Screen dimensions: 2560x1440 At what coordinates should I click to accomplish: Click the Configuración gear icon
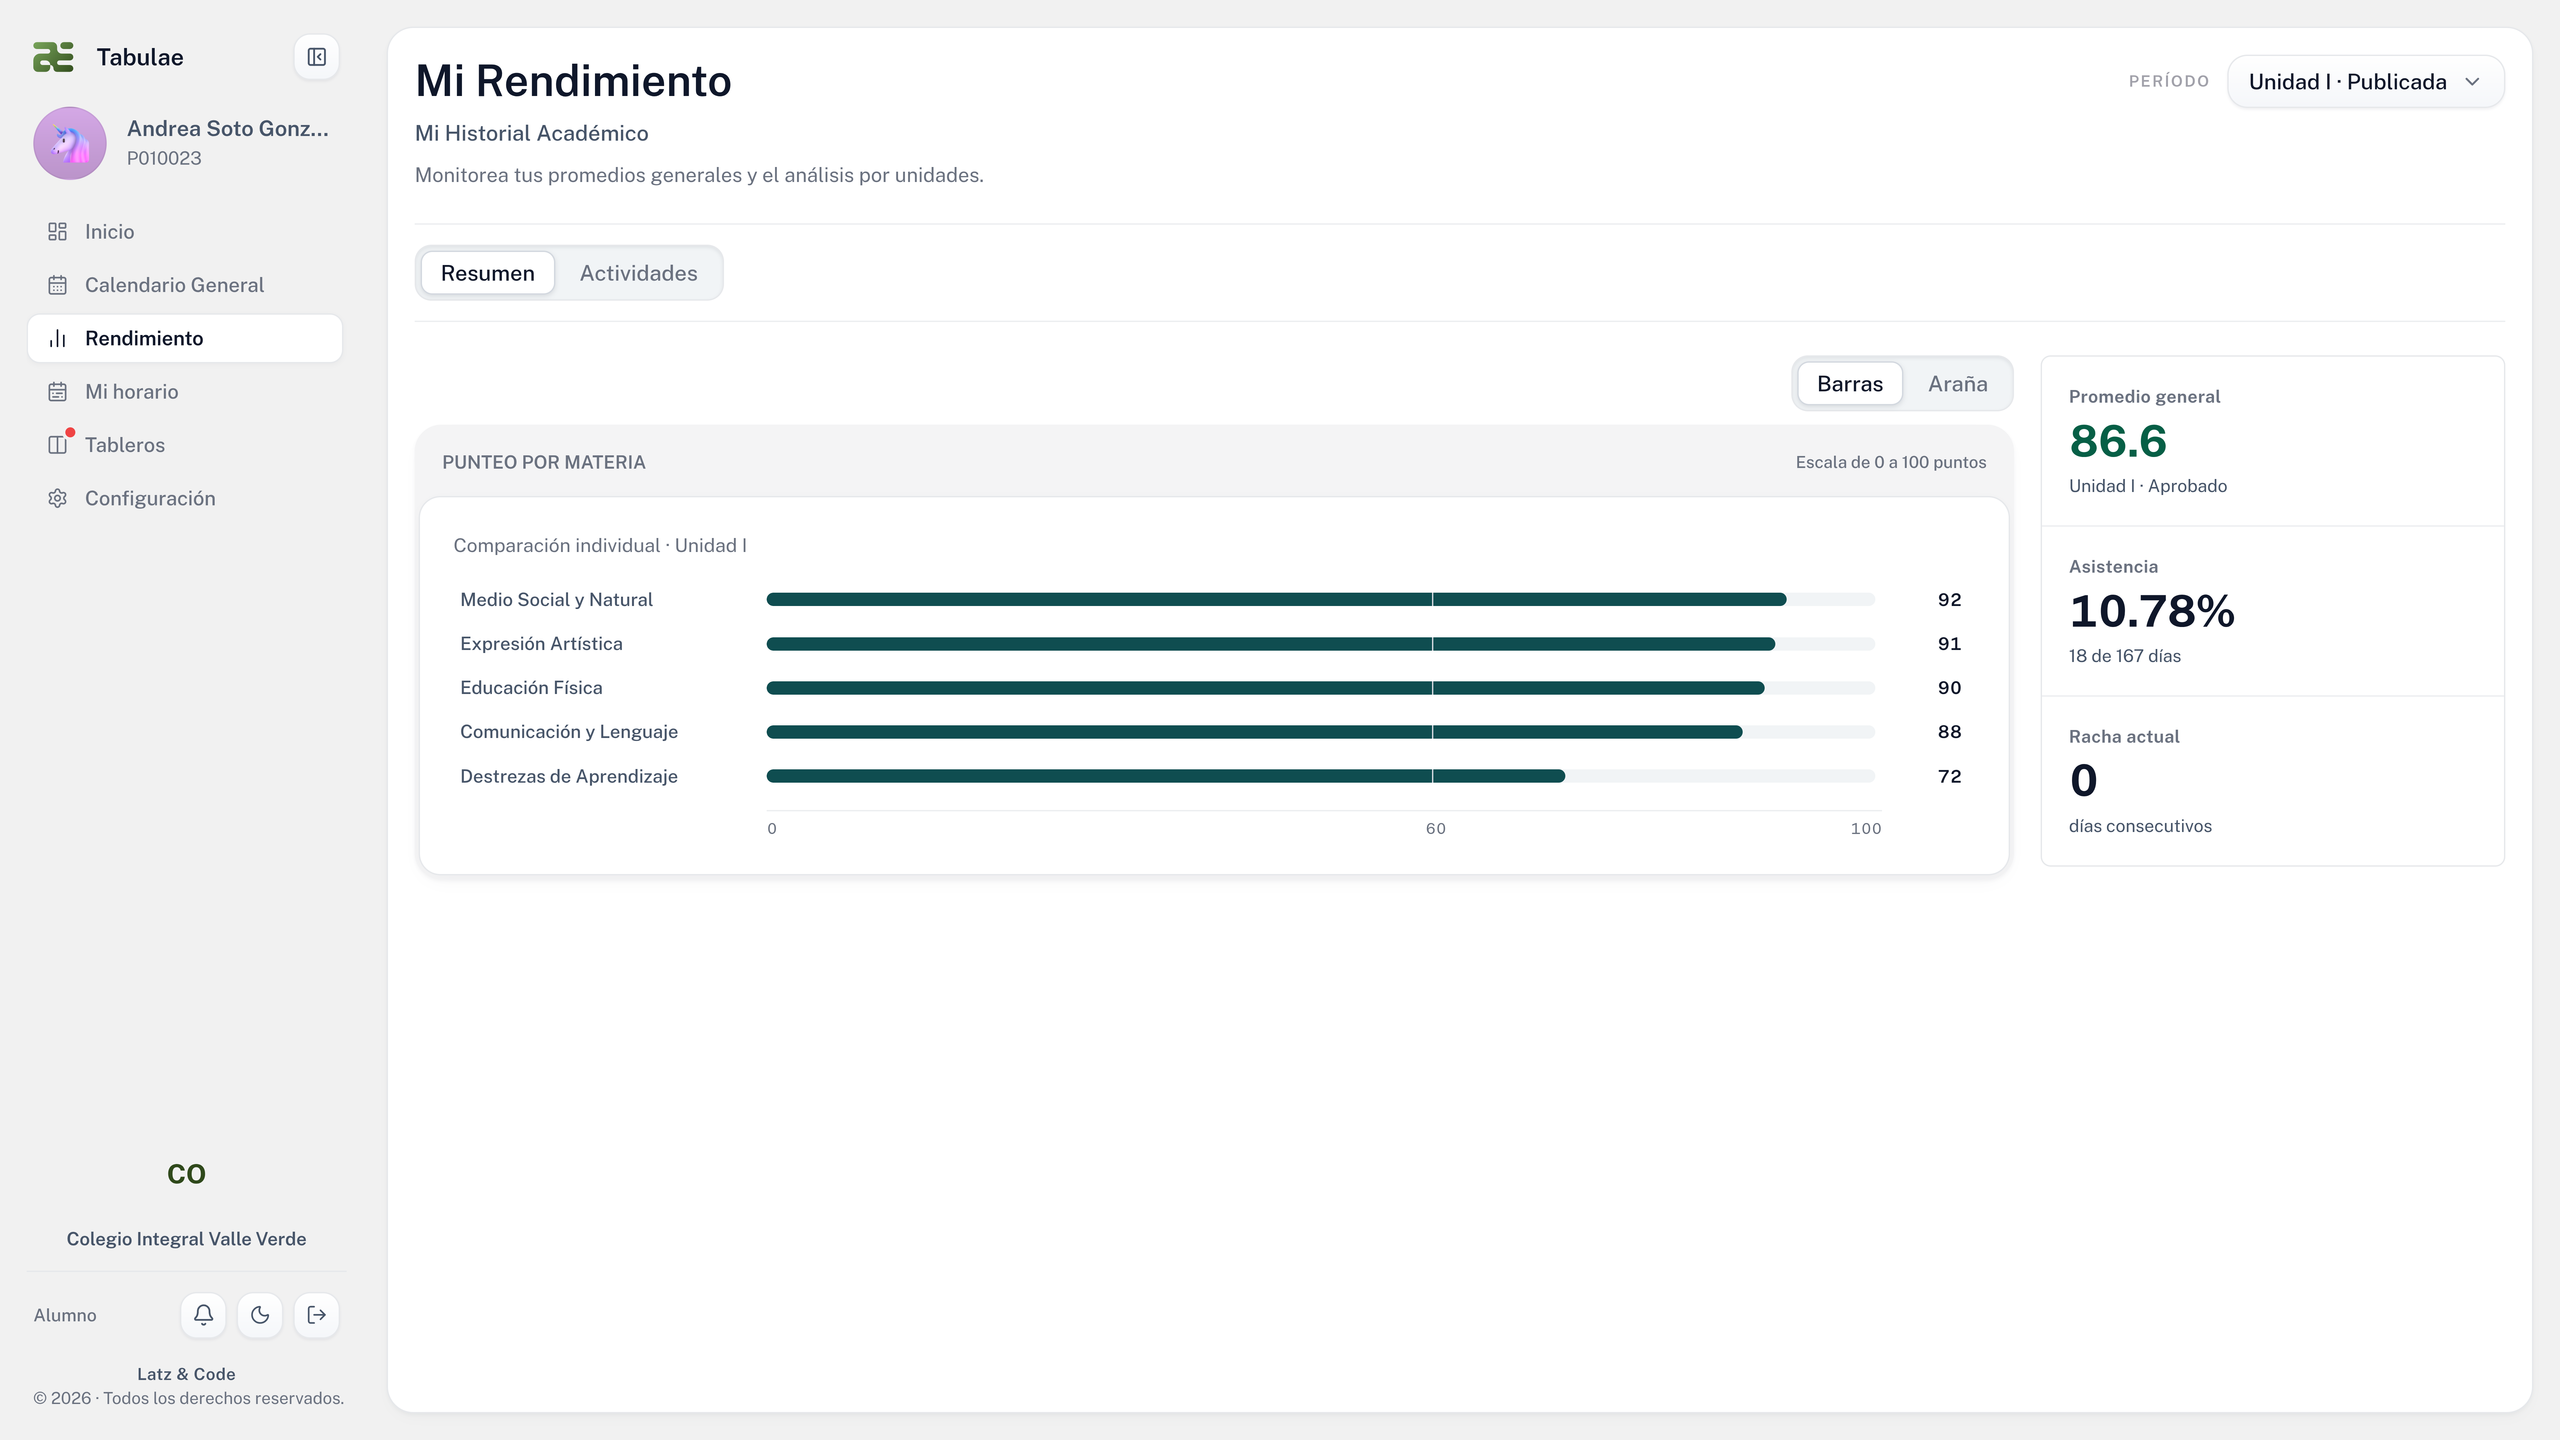click(x=58, y=498)
